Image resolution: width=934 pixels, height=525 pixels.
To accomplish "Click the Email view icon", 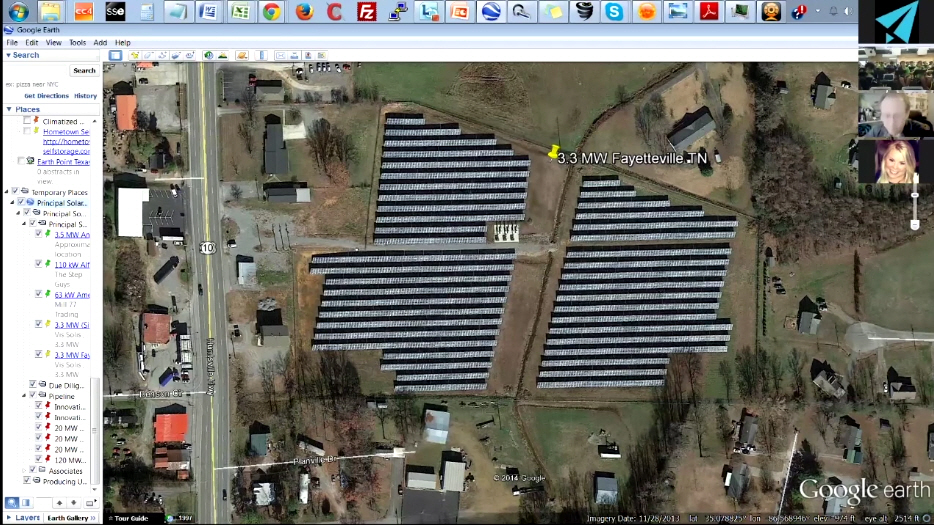I will point(281,55).
